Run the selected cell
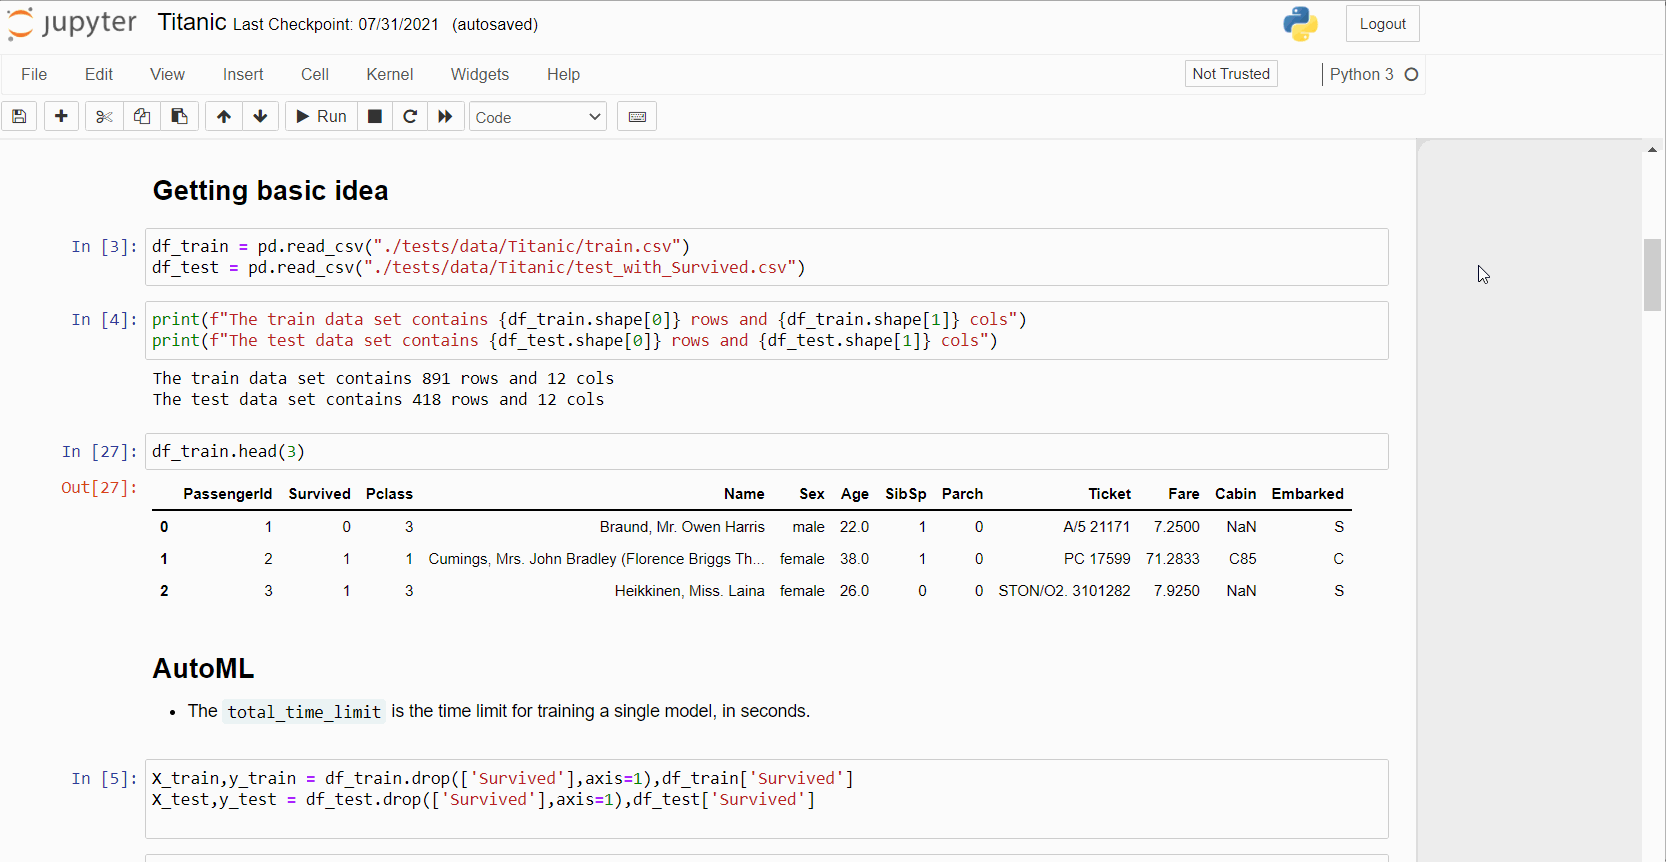The width and height of the screenshot is (1666, 862). click(321, 117)
